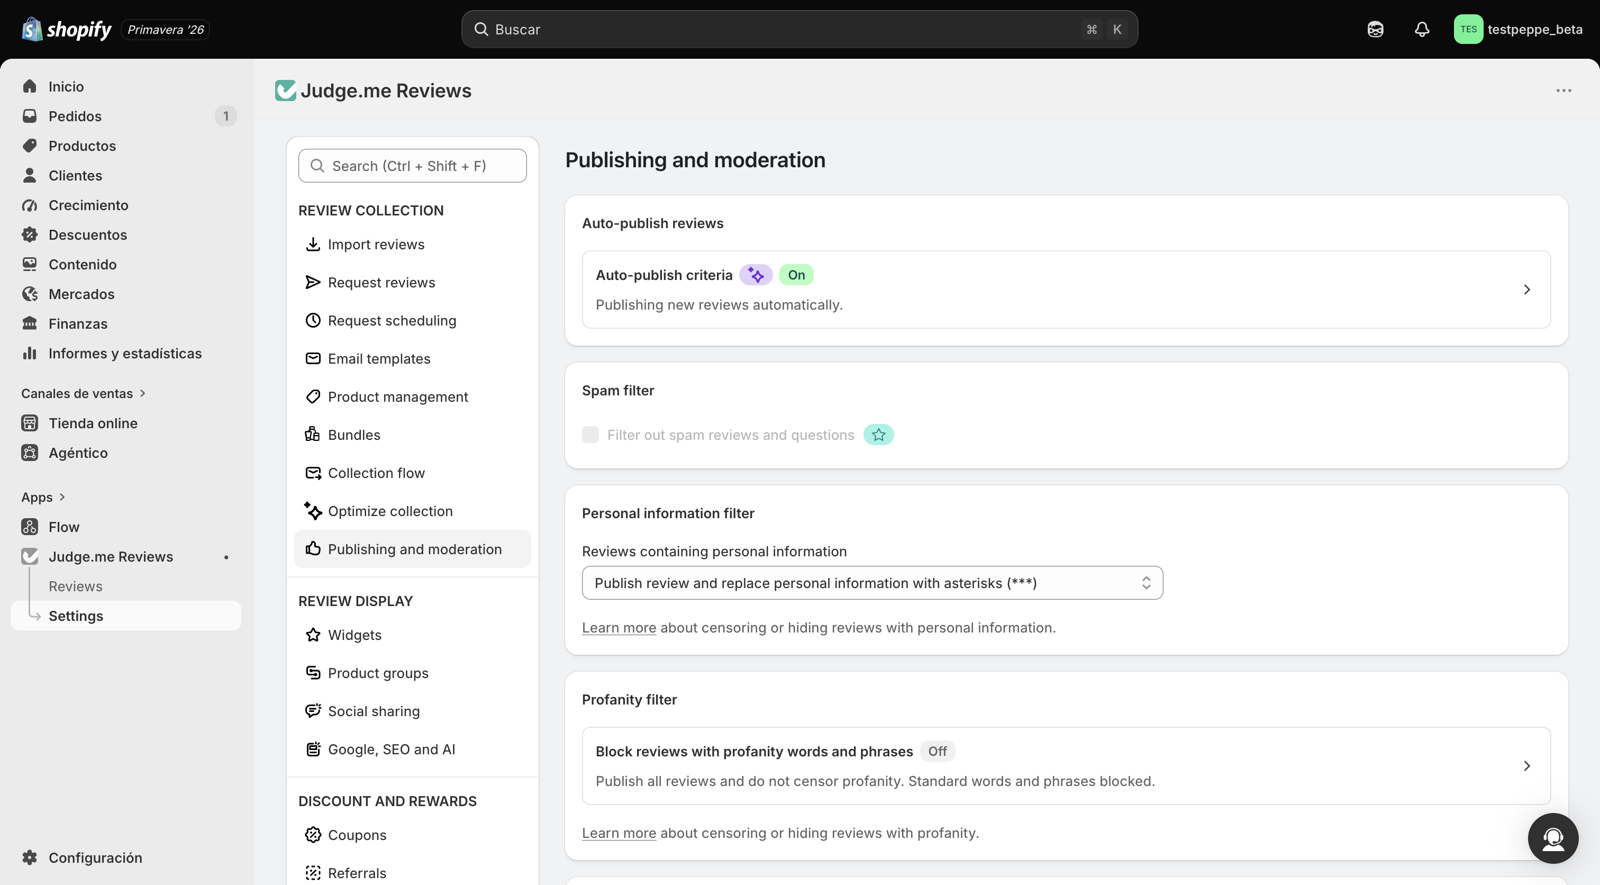Open Crecimiento in the sidebar

[126, 205]
